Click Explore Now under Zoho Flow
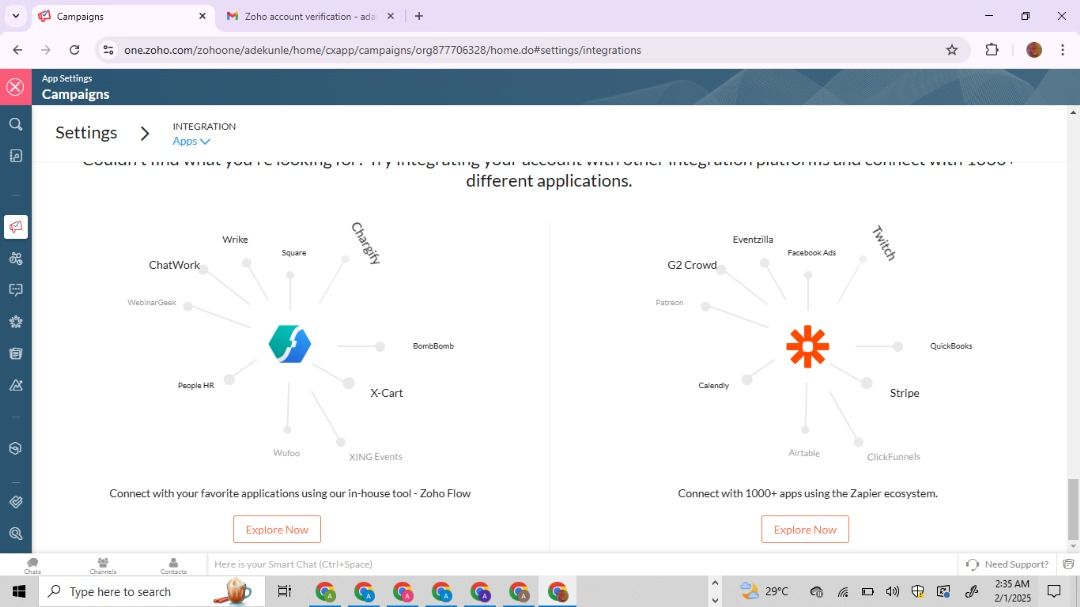Viewport: 1080px width, 607px height. tap(277, 529)
